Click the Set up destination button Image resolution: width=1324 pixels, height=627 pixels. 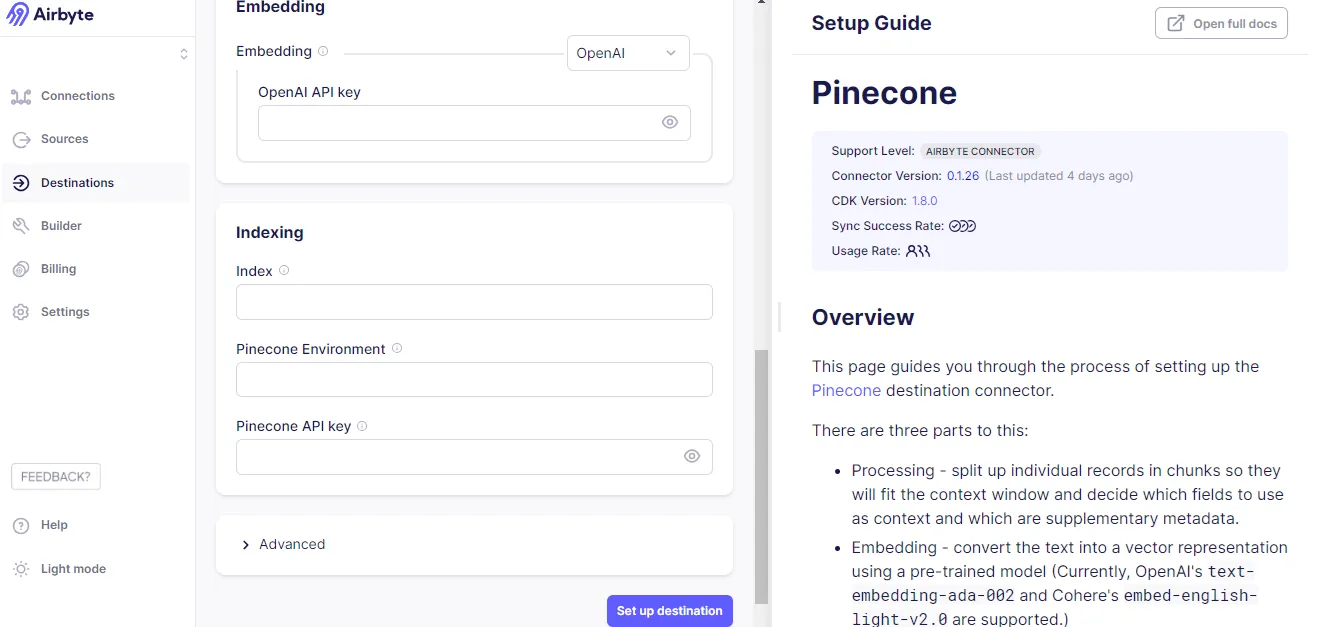click(x=669, y=611)
